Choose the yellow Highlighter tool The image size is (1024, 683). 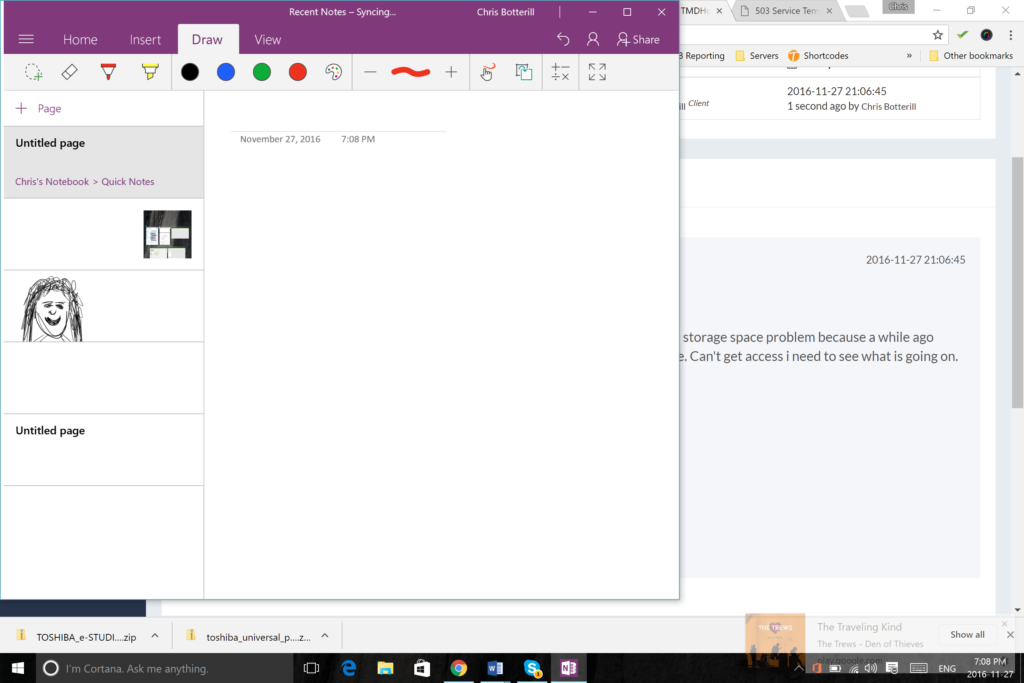pos(149,72)
